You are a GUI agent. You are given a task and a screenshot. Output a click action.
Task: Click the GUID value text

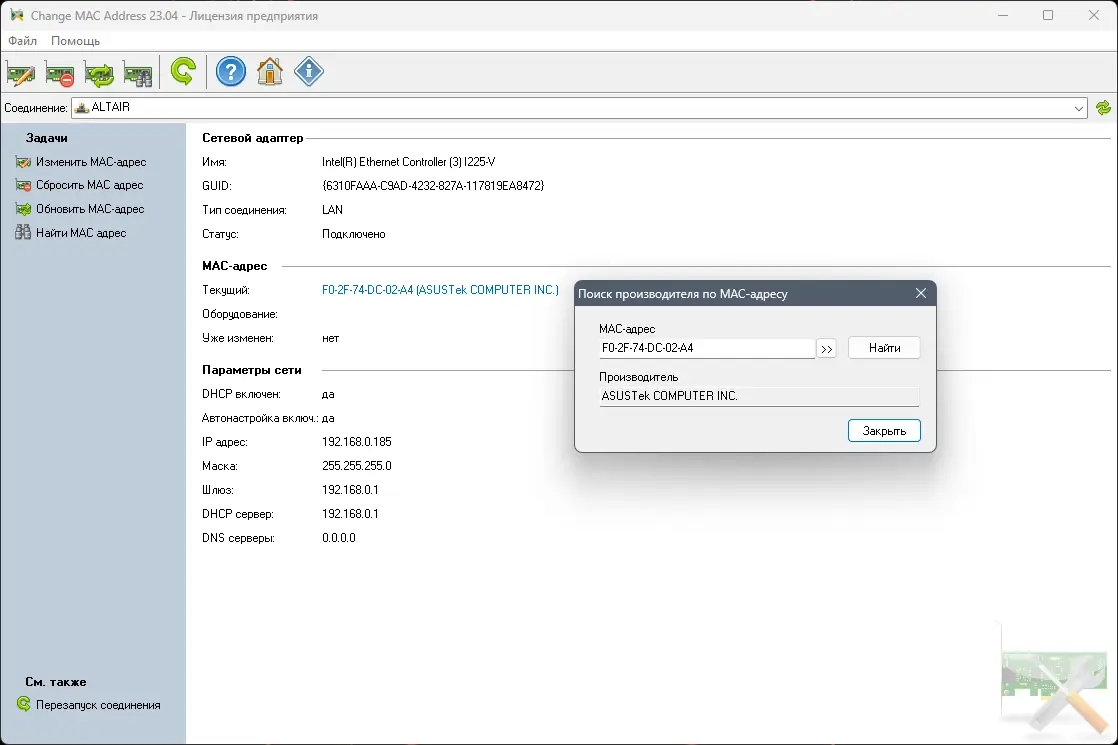coord(434,186)
